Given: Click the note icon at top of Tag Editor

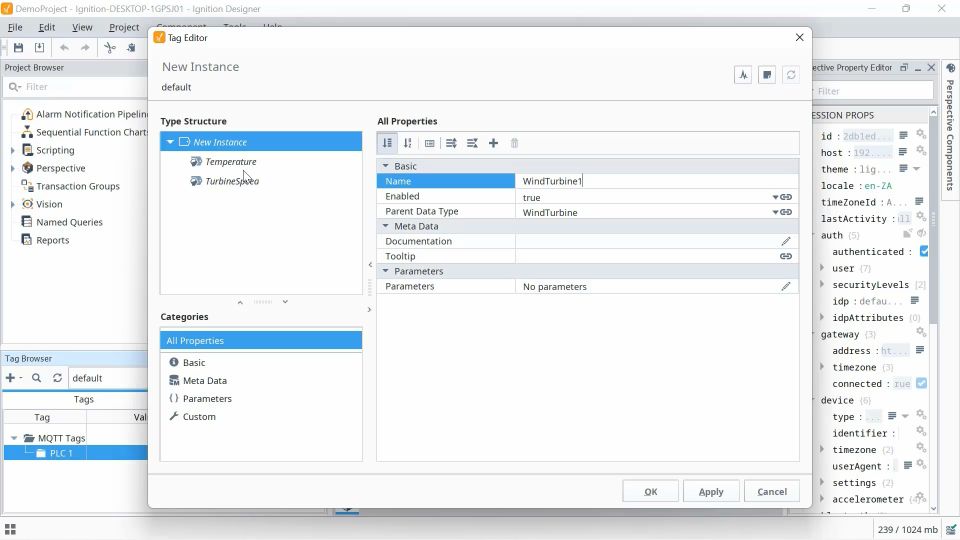Looking at the screenshot, I should (767, 75).
